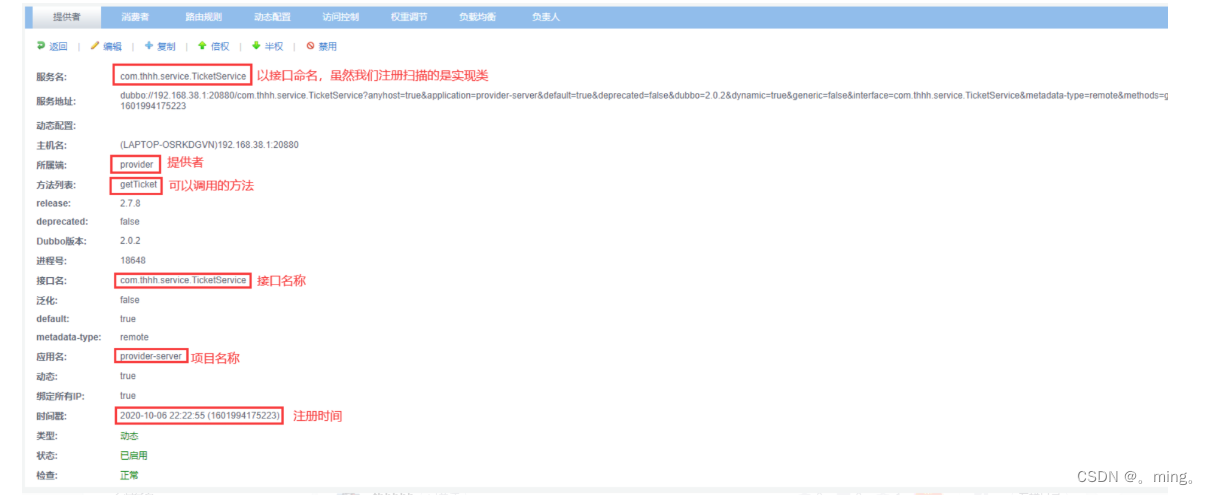The height and width of the screenshot is (495, 1208).
Task: Click the 绑定所有IP field label
Action: pyautogui.click(x=59, y=396)
